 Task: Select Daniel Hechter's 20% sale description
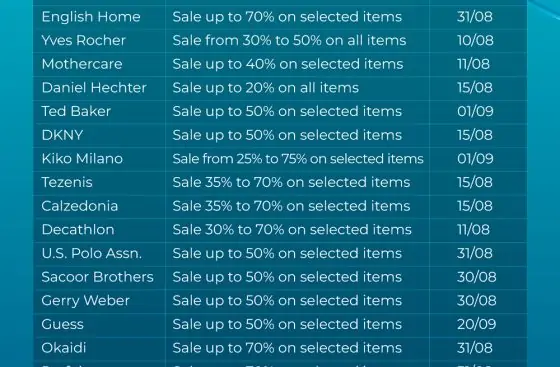[x=266, y=88]
